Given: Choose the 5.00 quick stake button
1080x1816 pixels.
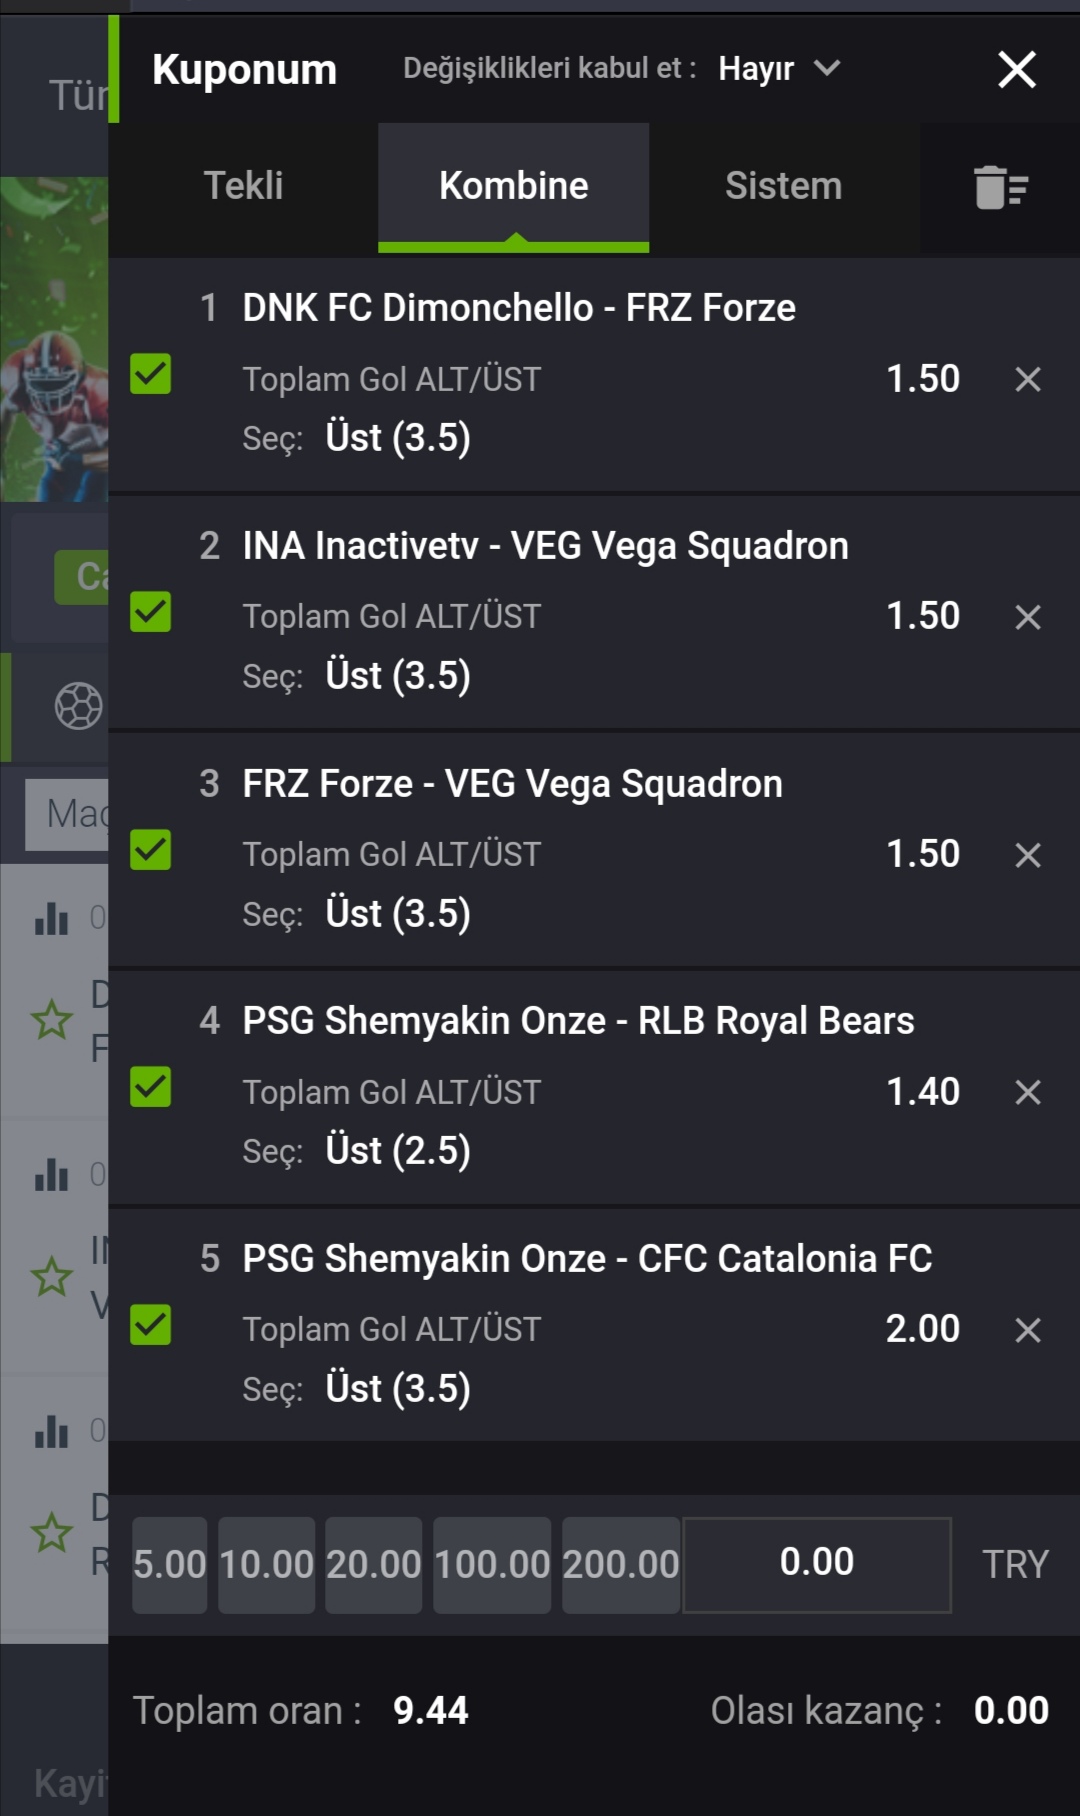Looking at the screenshot, I should tap(170, 1565).
